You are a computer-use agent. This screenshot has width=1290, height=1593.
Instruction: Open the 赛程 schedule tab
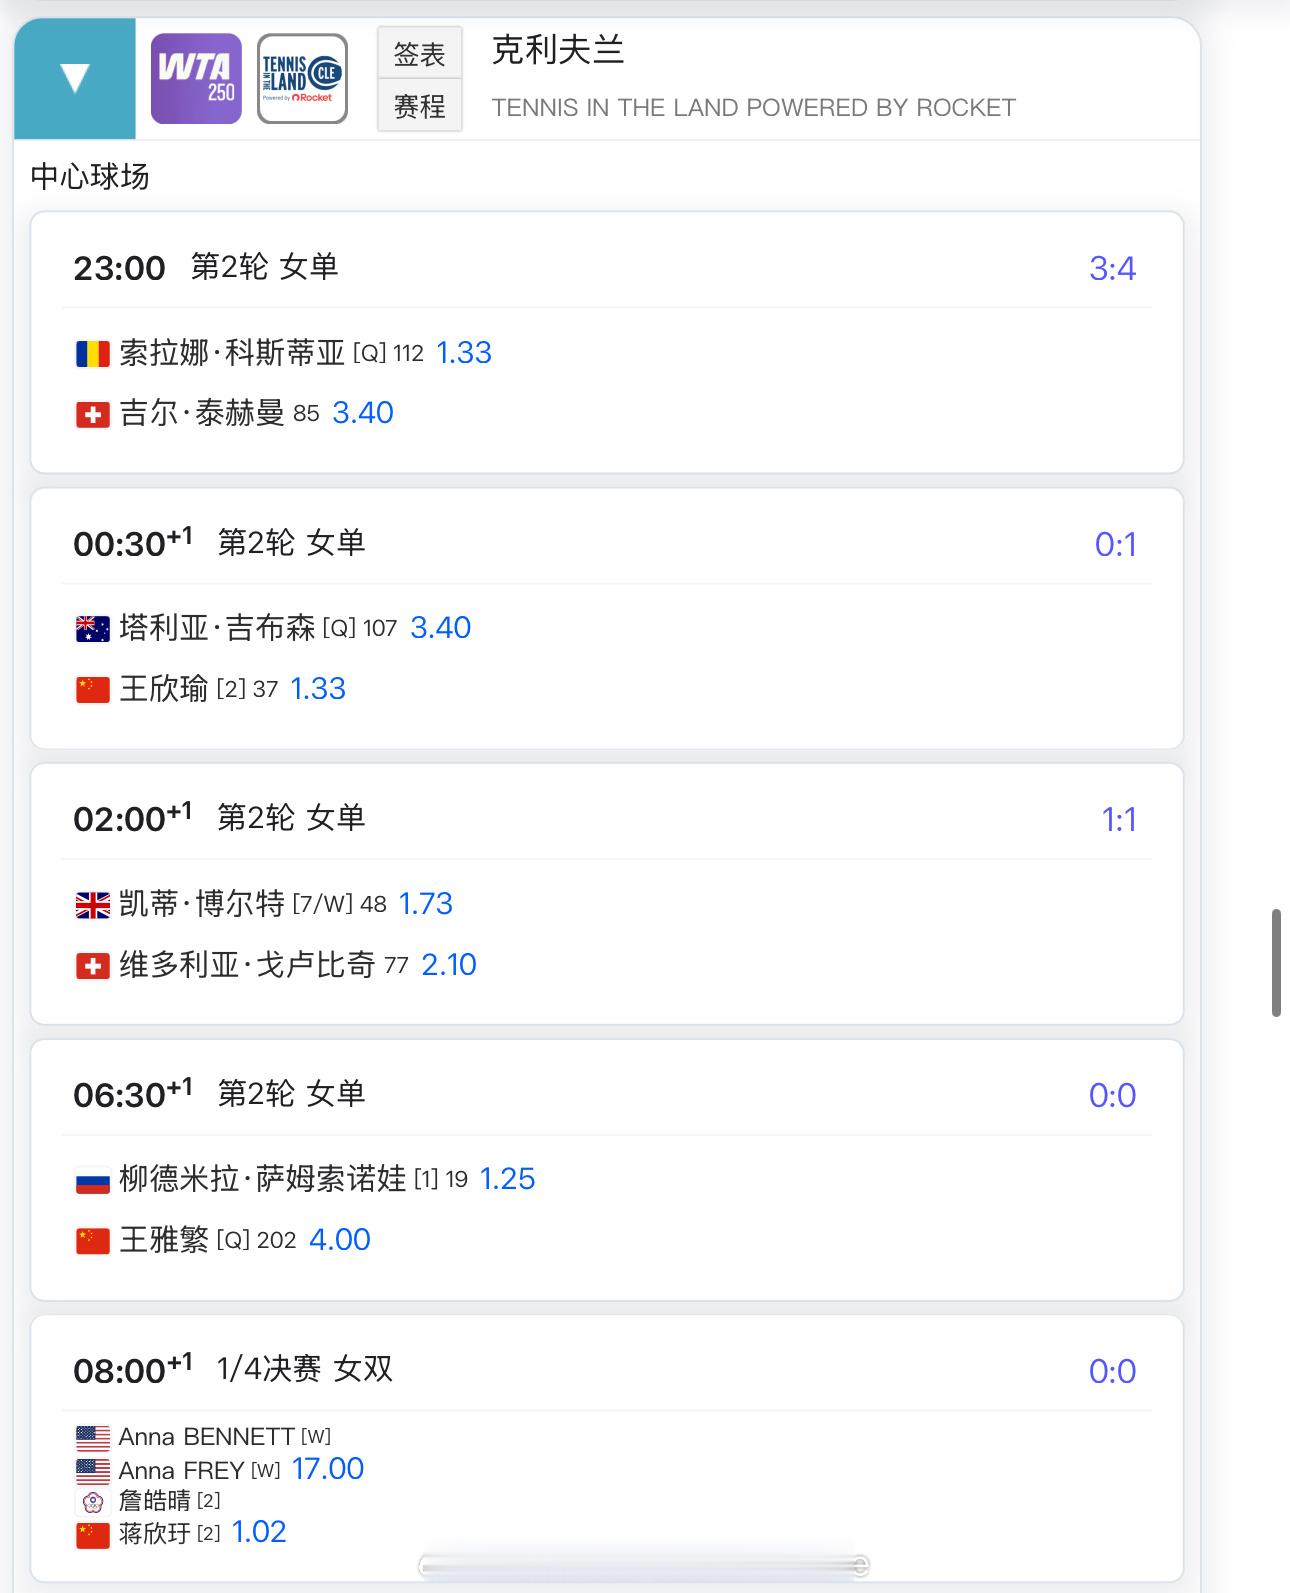tap(419, 105)
